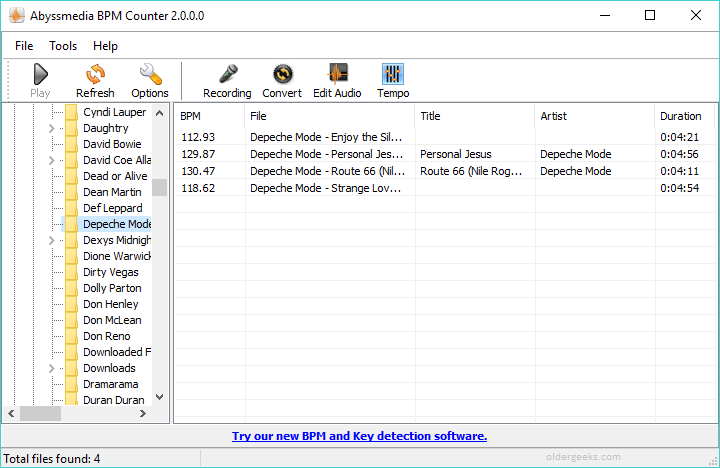Select the Dramarama folder

(111, 384)
